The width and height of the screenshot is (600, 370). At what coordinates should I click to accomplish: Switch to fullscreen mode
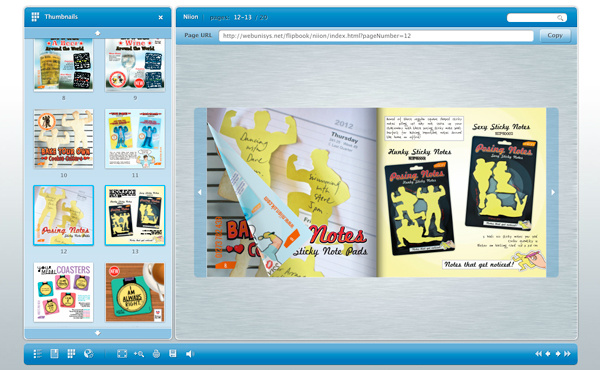pyautogui.click(x=122, y=354)
